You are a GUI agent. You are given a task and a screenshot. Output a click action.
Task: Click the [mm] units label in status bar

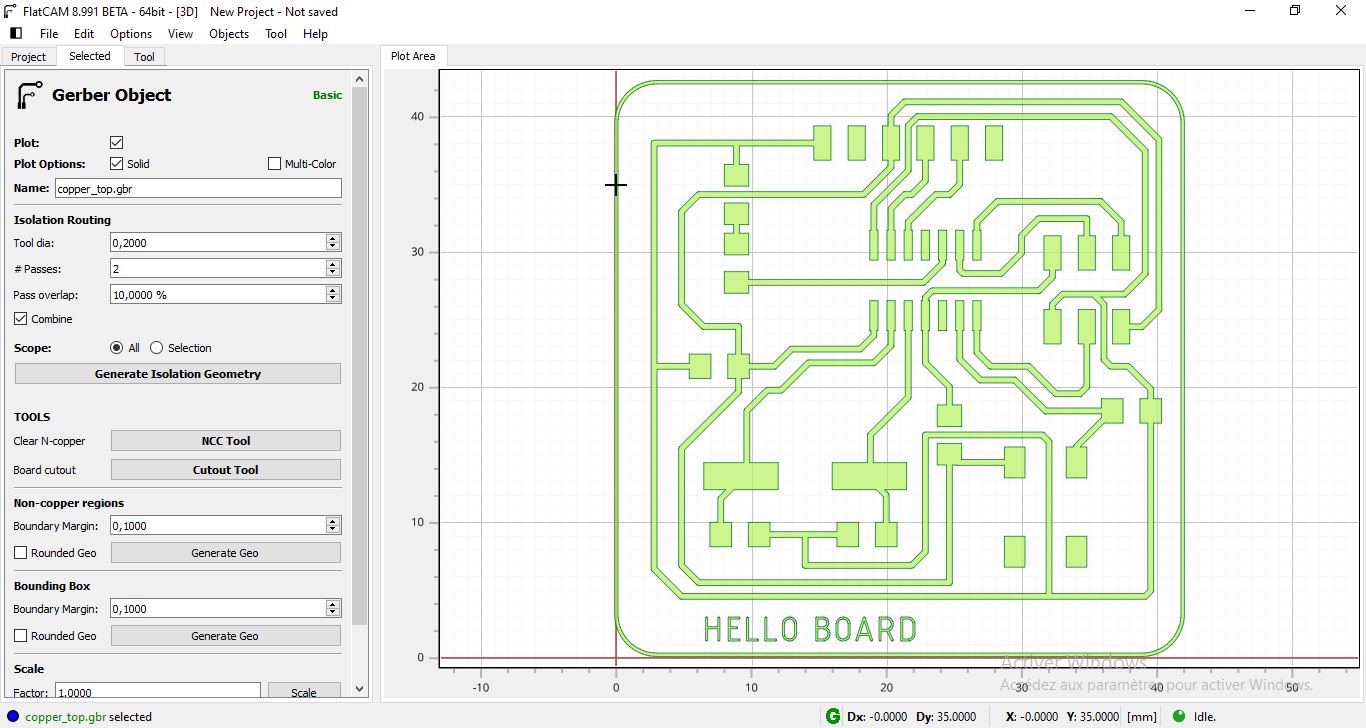tap(1141, 717)
